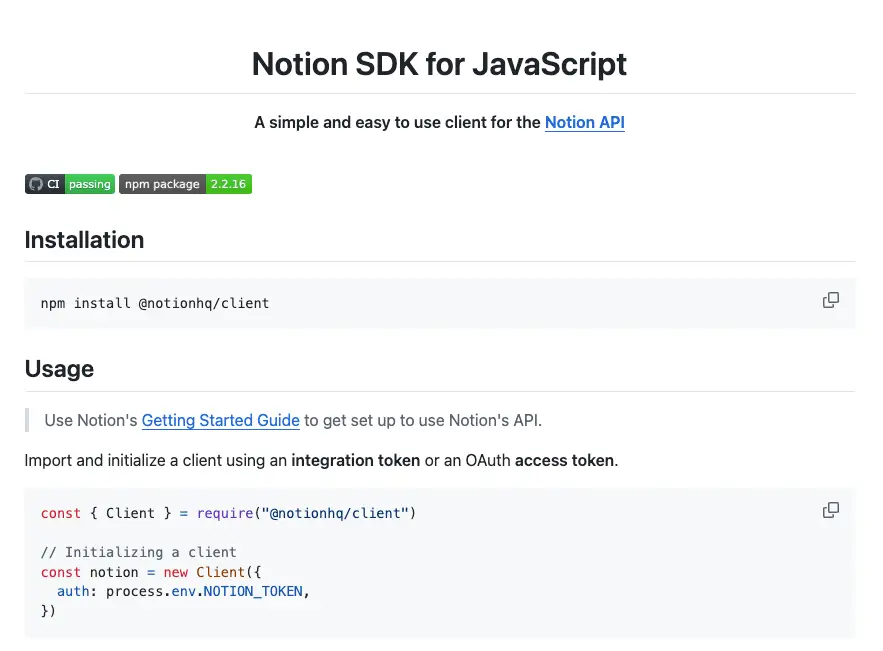Click the "Notion SDK for JavaScript" heading
883x651 pixels.
[439, 64]
